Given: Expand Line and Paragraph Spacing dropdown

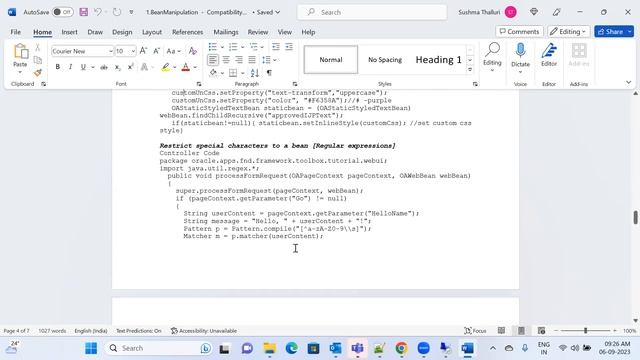Looking at the screenshot, I should [275, 60].
